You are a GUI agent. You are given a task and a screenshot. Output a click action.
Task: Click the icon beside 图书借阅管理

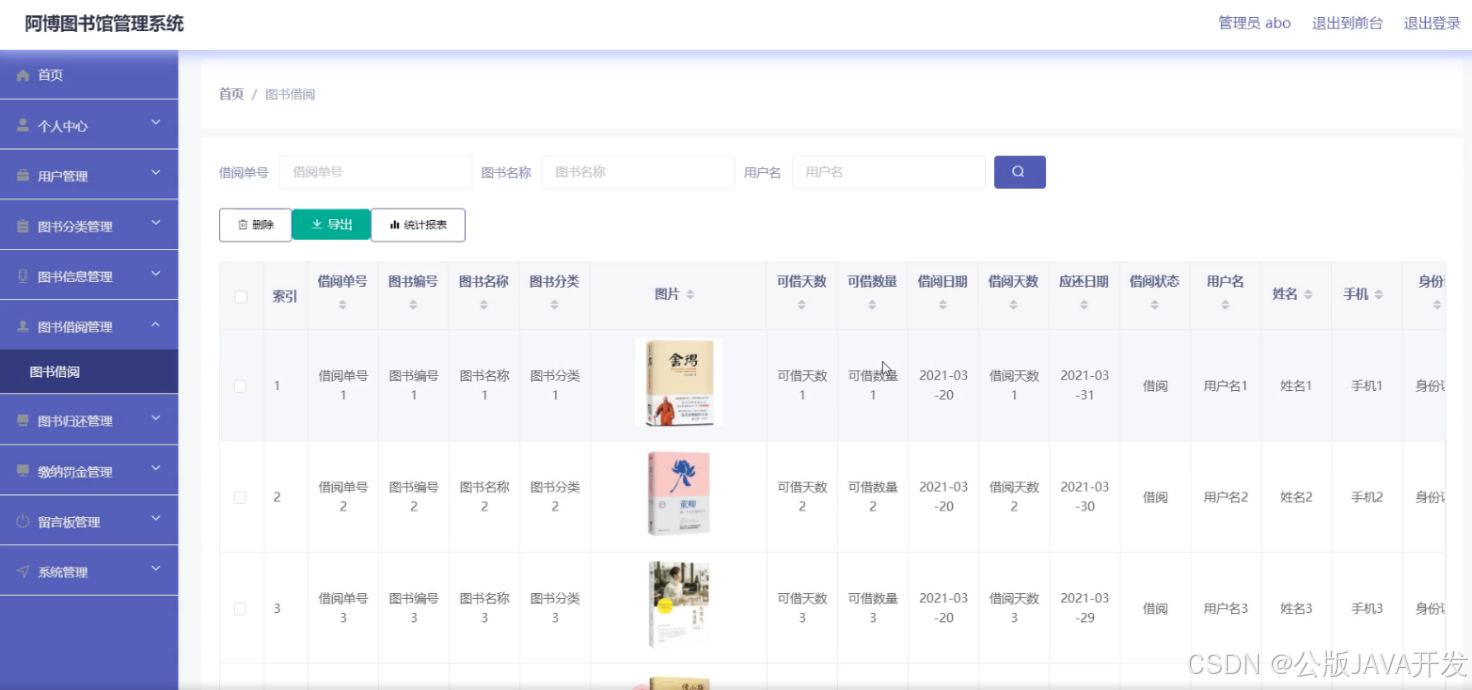point(23,327)
